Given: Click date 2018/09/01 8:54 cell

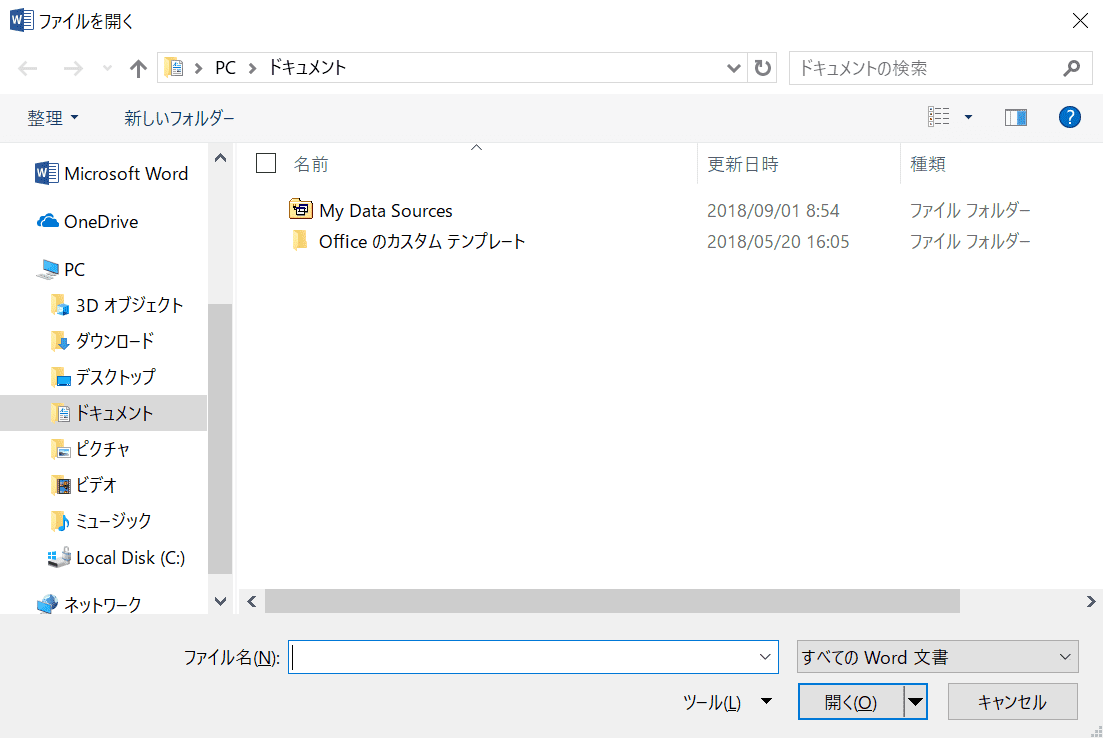Looking at the screenshot, I should (x=773, y=210).
